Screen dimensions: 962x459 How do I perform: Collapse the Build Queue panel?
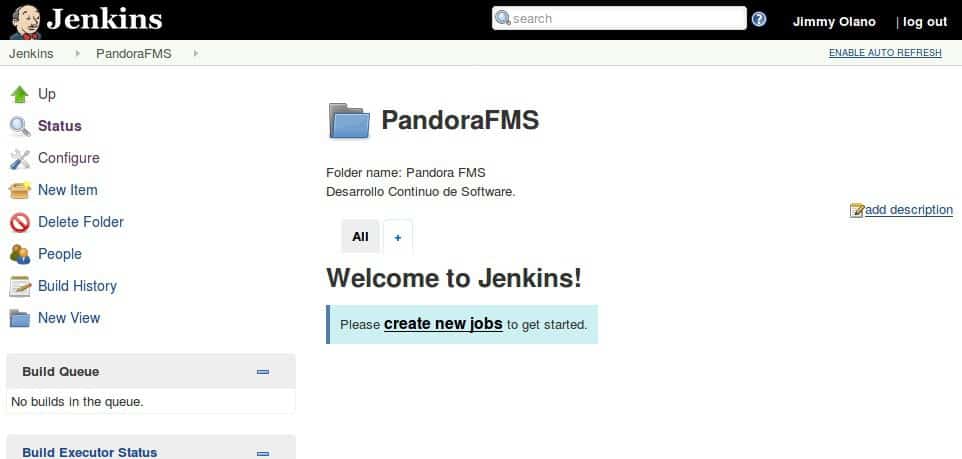(x=263, y=372)
